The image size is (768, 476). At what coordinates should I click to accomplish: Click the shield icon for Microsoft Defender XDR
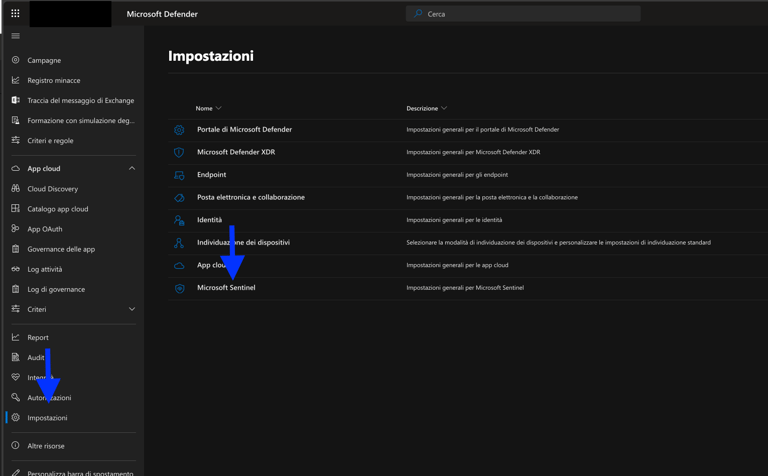179,152
